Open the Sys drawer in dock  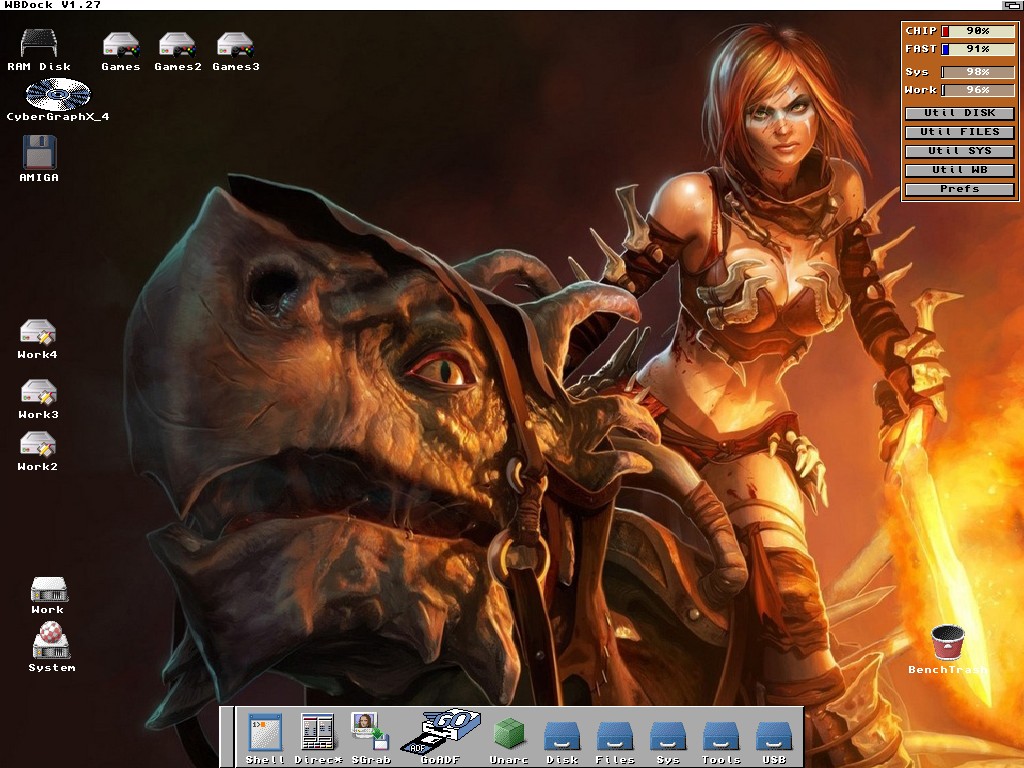pos(668,736)
